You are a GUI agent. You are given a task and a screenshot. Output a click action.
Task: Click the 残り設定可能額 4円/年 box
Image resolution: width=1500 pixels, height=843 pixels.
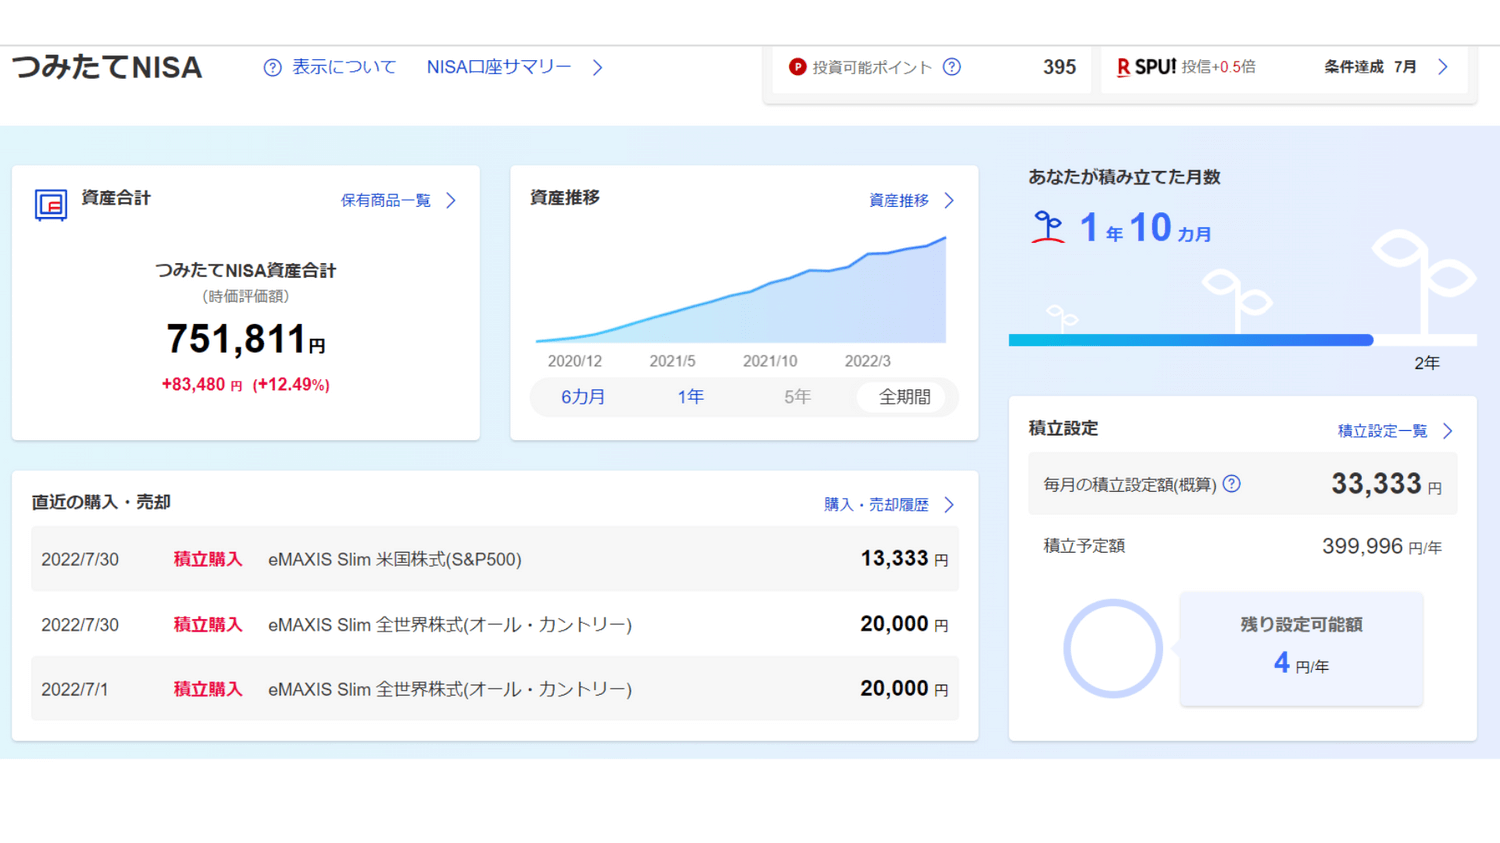[x=1301, y=648]
